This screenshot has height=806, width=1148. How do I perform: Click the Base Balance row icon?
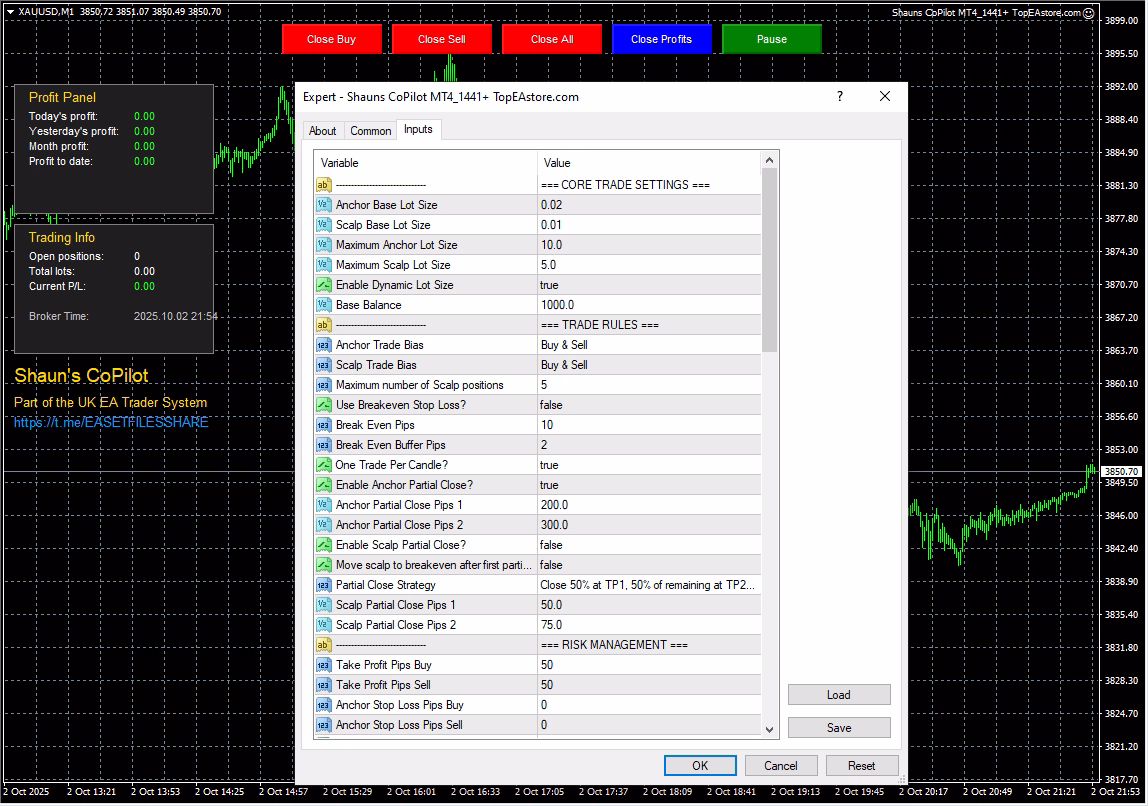(x=324, y=305)
